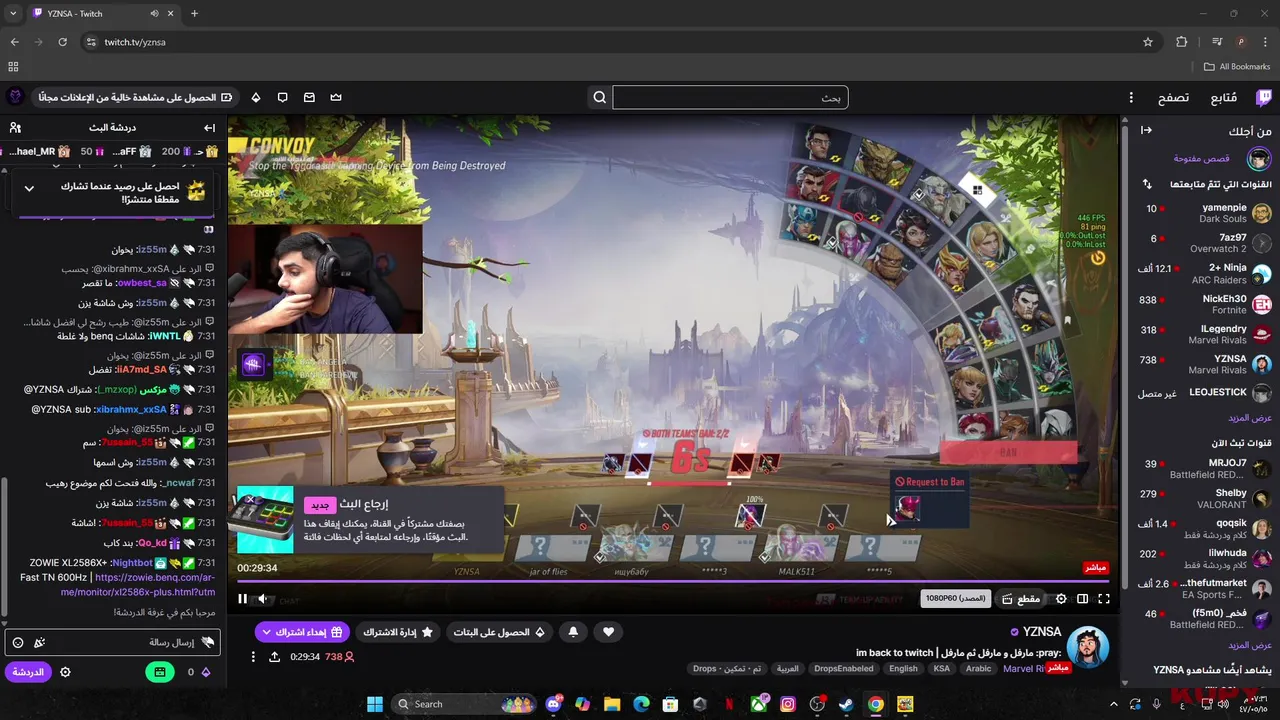Mute the YZNSA browser tab audio
Screen dimensions: 1280x720
tap(155, 14)
